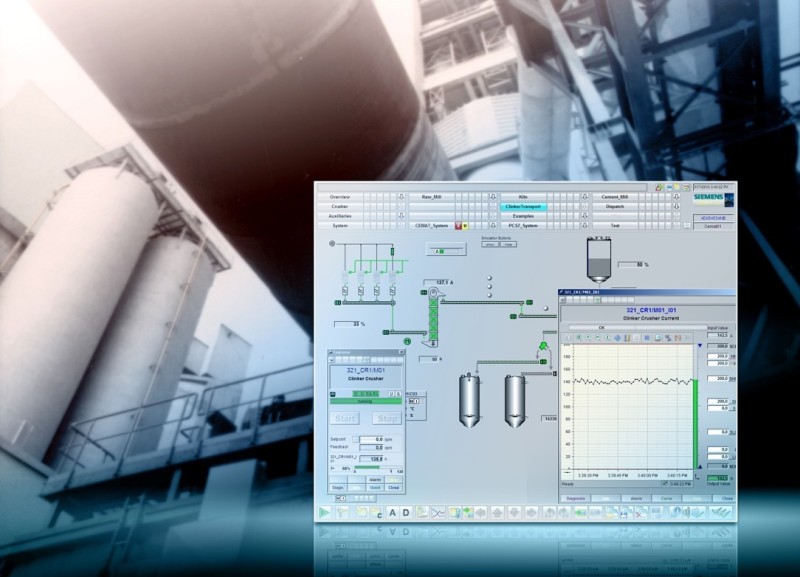Screen dimensions: 800x577
Task: Click the 'A' icon in bottom toolbar
Action: coord(393,512)
